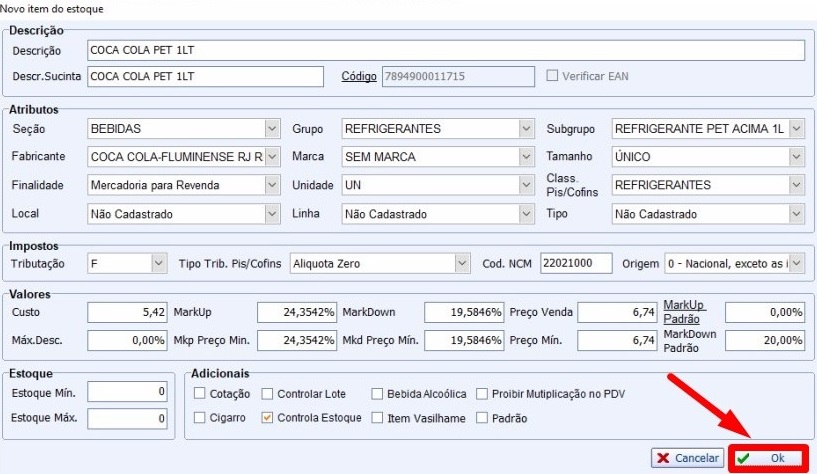The width and height of the screenshot is (817, 474).
Task: Open the Código link label
Action: [x=359, y=77]
